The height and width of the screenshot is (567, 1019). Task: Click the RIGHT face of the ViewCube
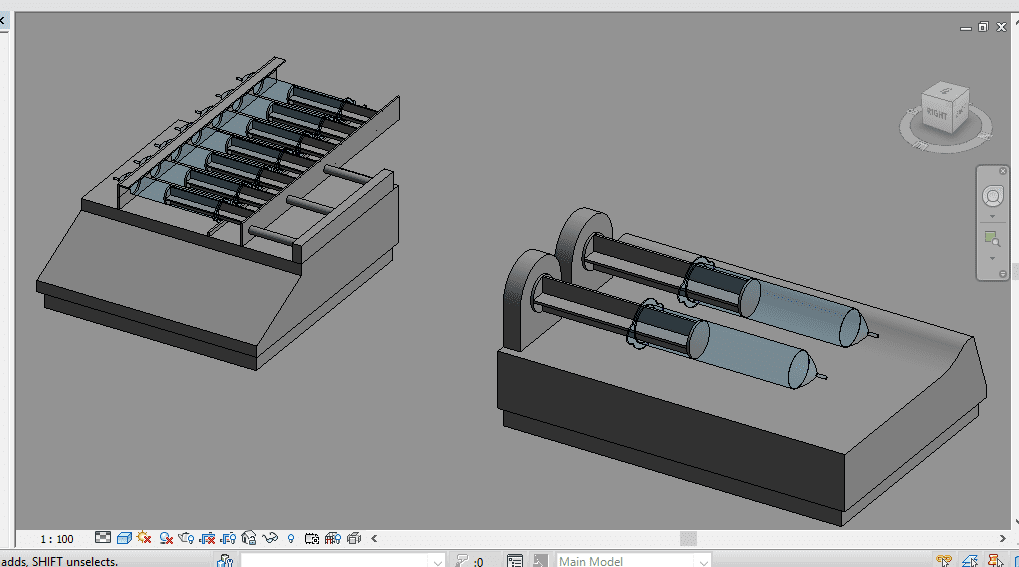coord(936,114)
